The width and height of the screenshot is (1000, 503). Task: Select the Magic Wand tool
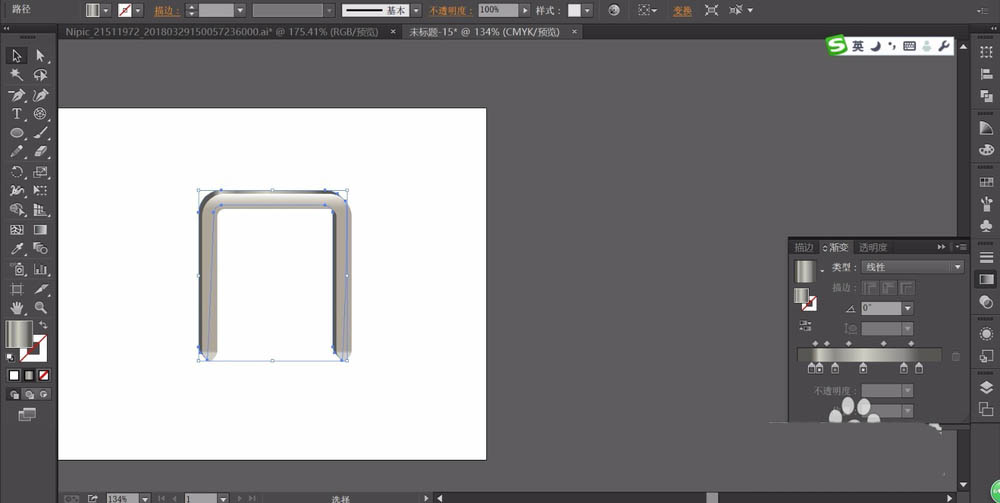point(17,75)
